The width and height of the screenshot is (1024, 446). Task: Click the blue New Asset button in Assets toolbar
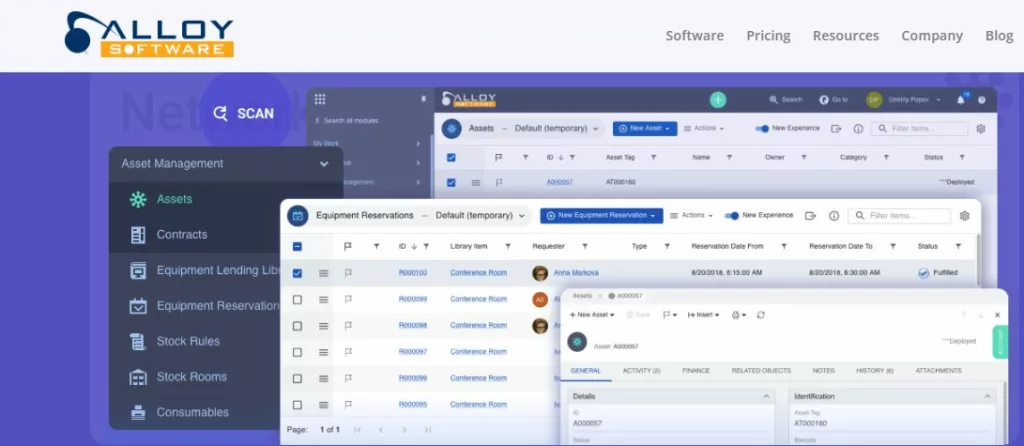(x=645, y=129)
